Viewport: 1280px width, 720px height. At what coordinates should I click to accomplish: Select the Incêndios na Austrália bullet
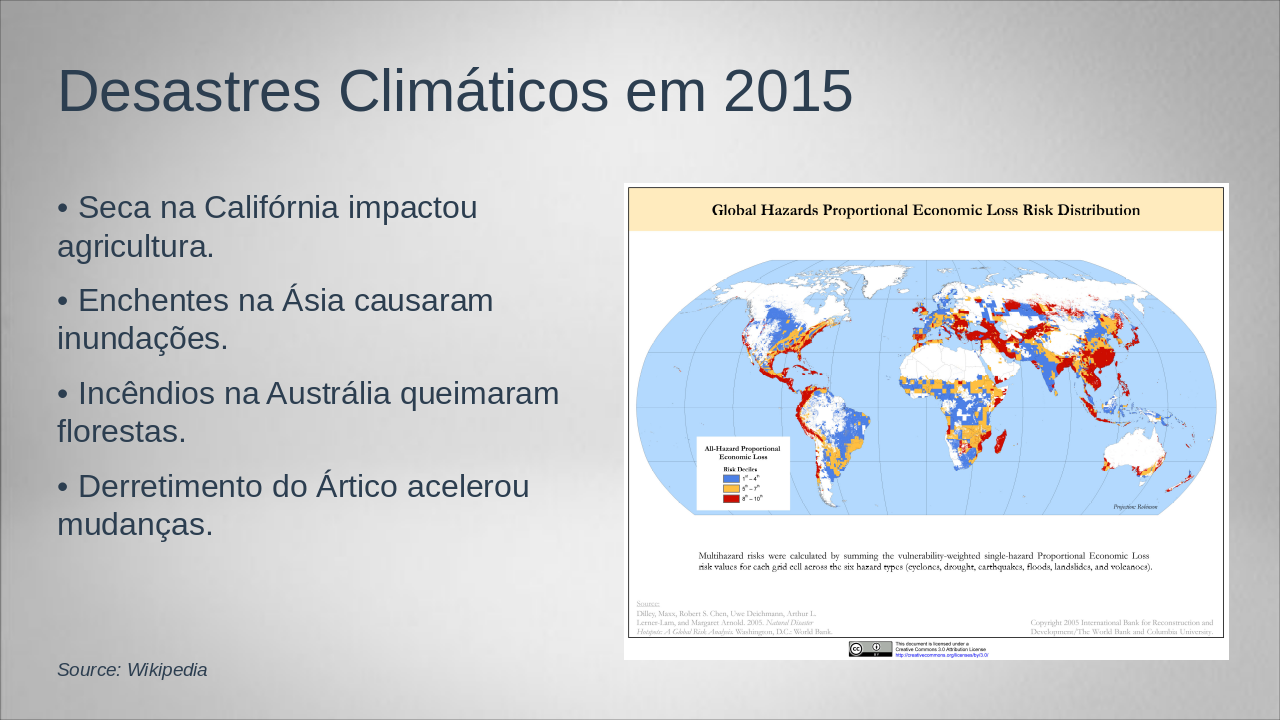click(x=308, y=412)
